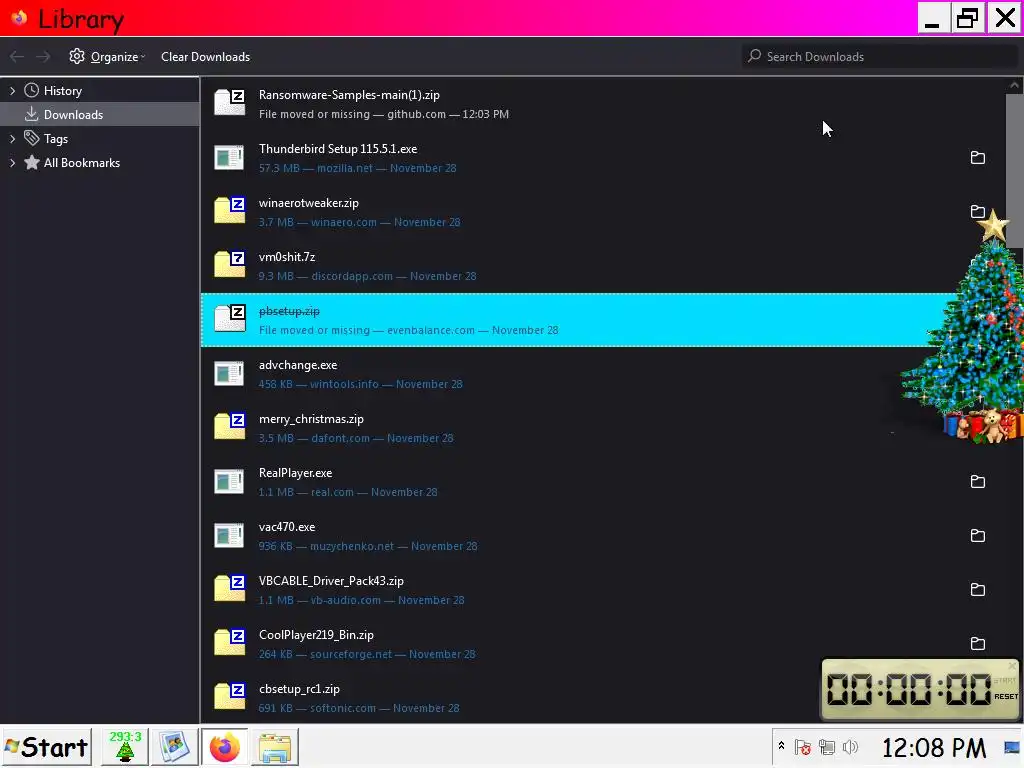
Task: Show VBCABLE_Driver_Pack43.zip in folder
Action: click(x=977, y=590)
